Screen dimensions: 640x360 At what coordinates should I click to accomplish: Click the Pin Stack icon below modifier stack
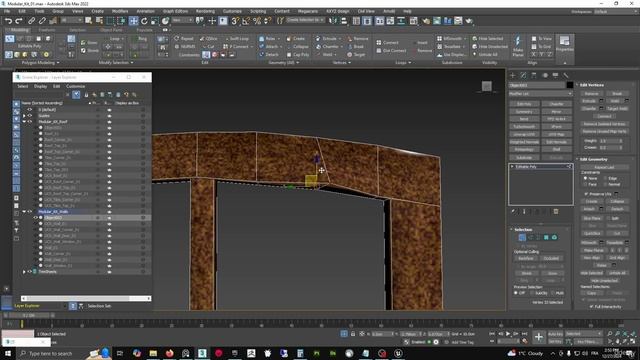coord(513,211)
